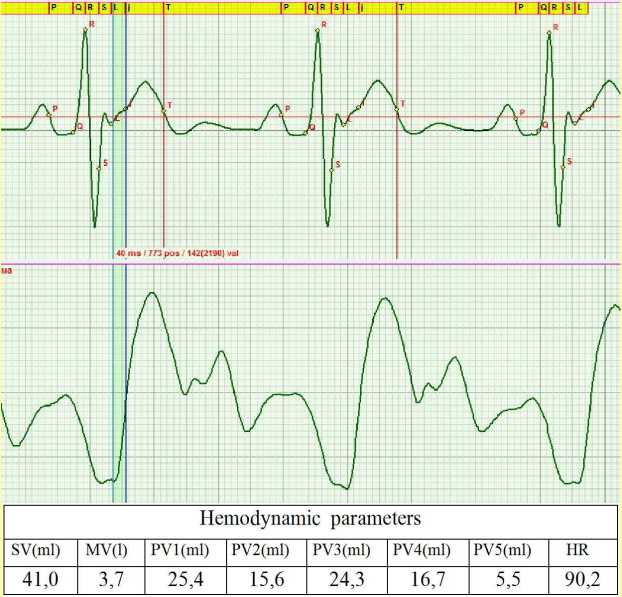Select the T phase label of the second cycle in the yellow bar
Screen dimensions: 622x597
[401, 8]
